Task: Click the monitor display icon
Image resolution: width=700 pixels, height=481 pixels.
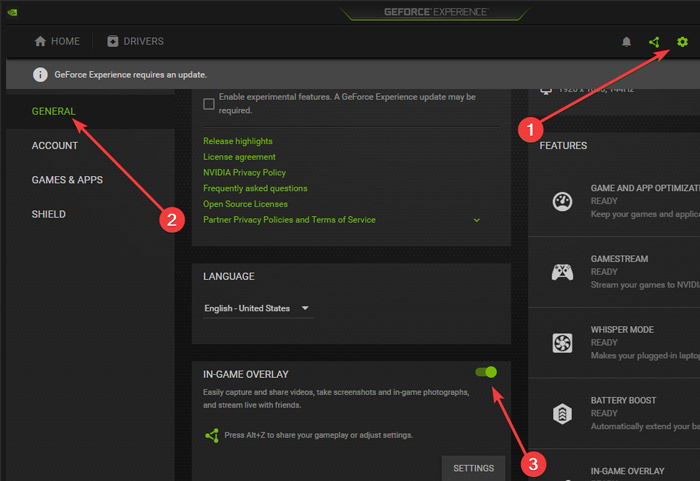Action: 546,91
